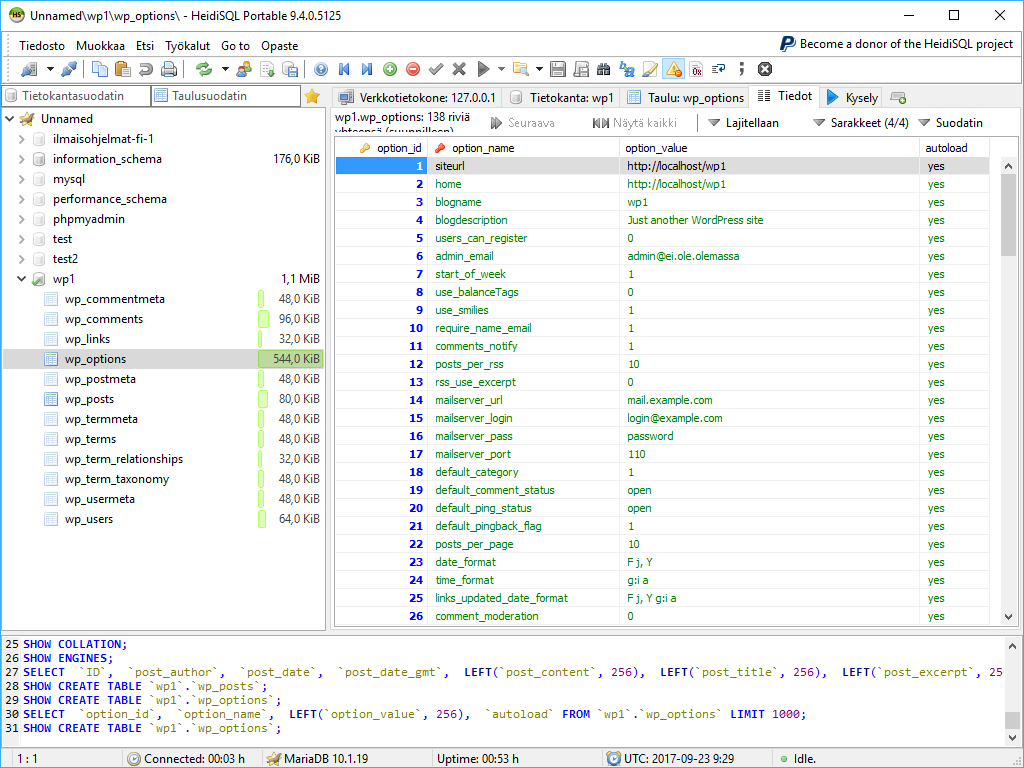Click the Copy icon in toolbar

(x=100, y=69)
